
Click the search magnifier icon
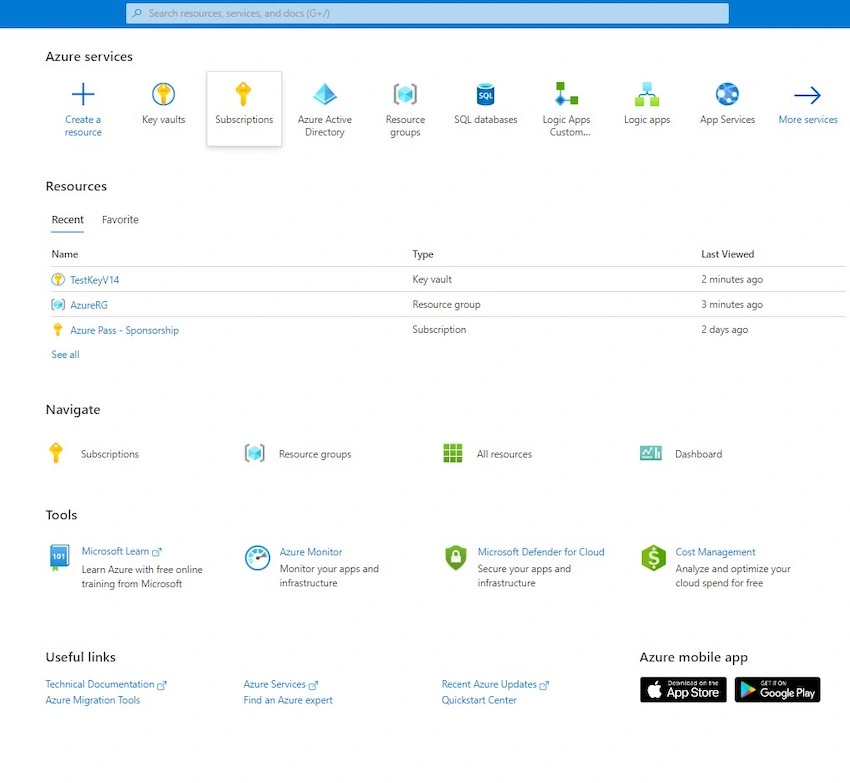[137, 13]
